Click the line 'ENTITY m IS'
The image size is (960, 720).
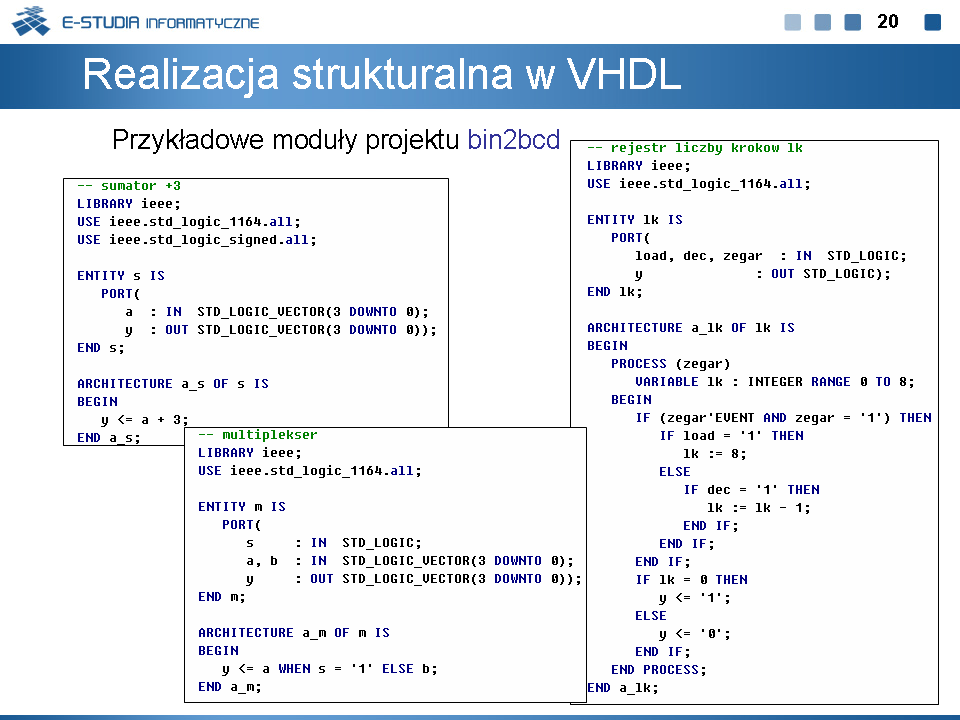coord(241,506)
